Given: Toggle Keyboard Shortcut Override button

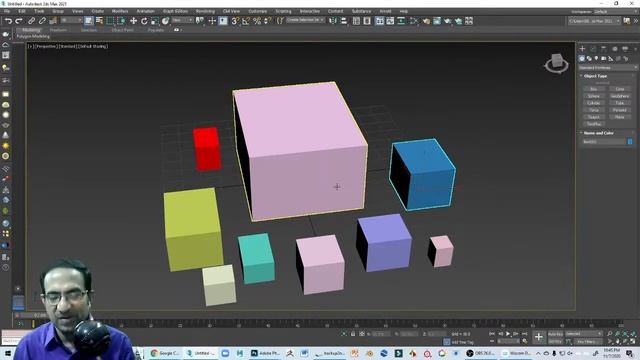Looking at the screenshot, I should (223, 21).
